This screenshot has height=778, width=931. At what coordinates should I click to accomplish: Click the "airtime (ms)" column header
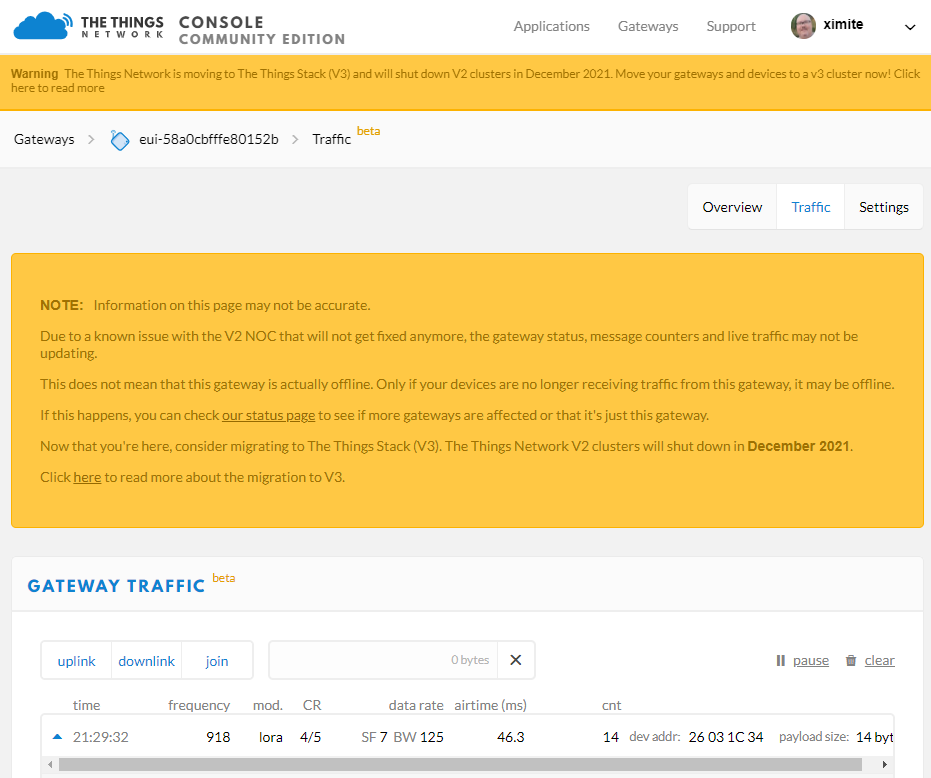(490, 706)
